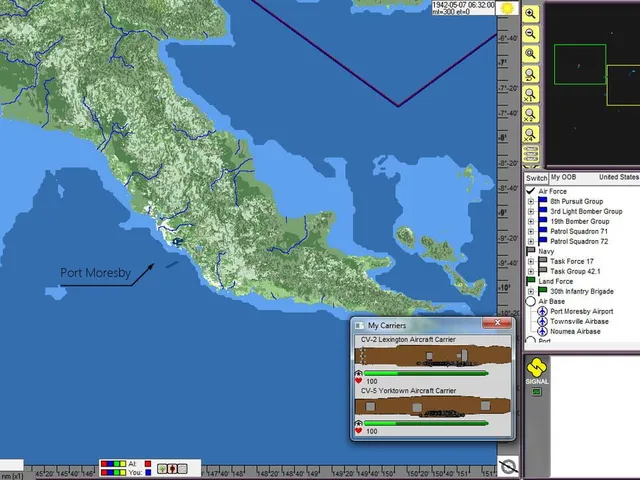
Task: Click the SIGNAL lightning icon
Action: (536, 367)
